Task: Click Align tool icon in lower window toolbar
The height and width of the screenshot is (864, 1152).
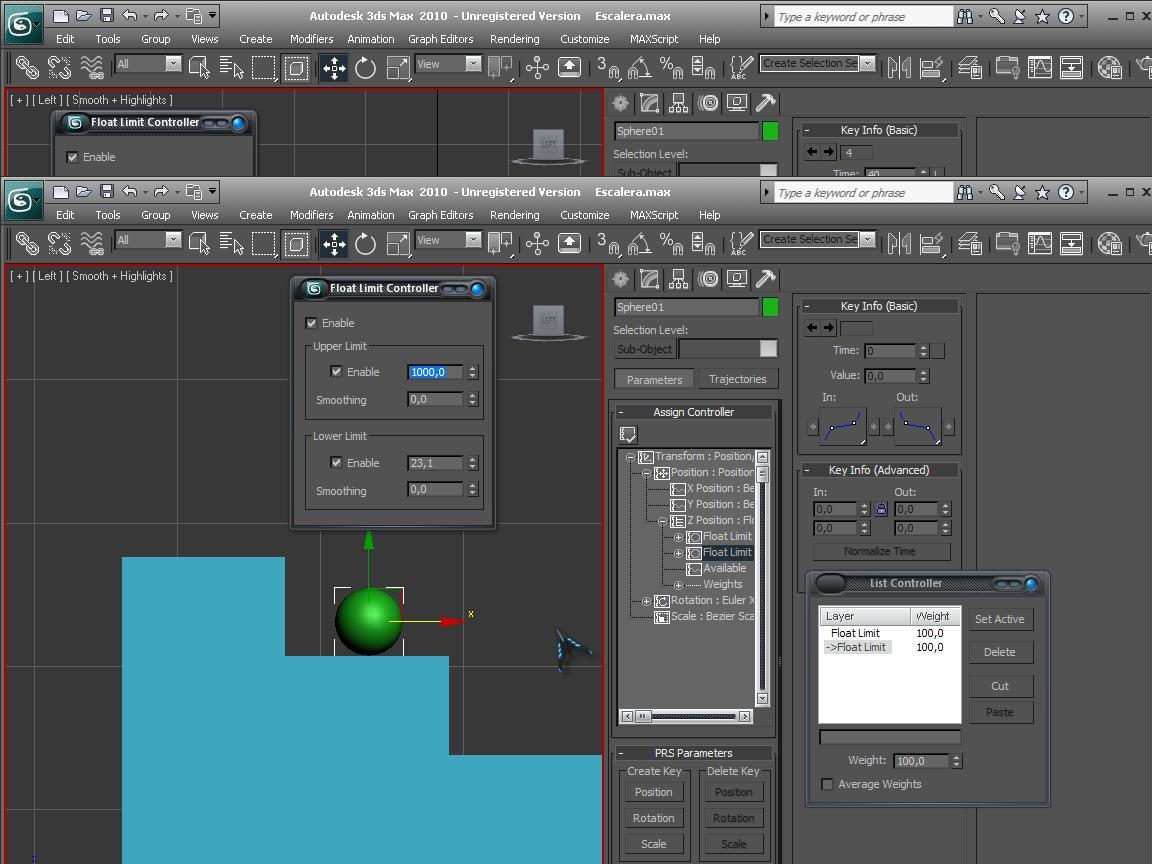Action: coord(931,243)
